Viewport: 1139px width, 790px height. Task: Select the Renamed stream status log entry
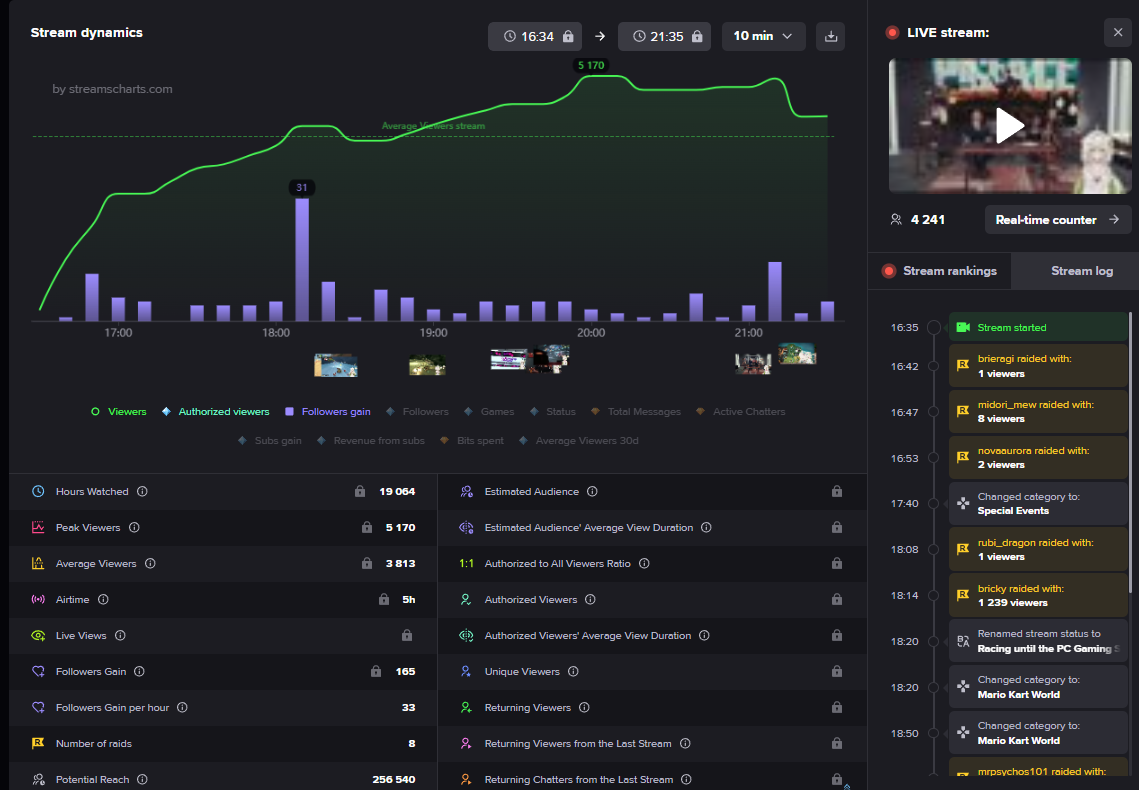pos(1038,641)
